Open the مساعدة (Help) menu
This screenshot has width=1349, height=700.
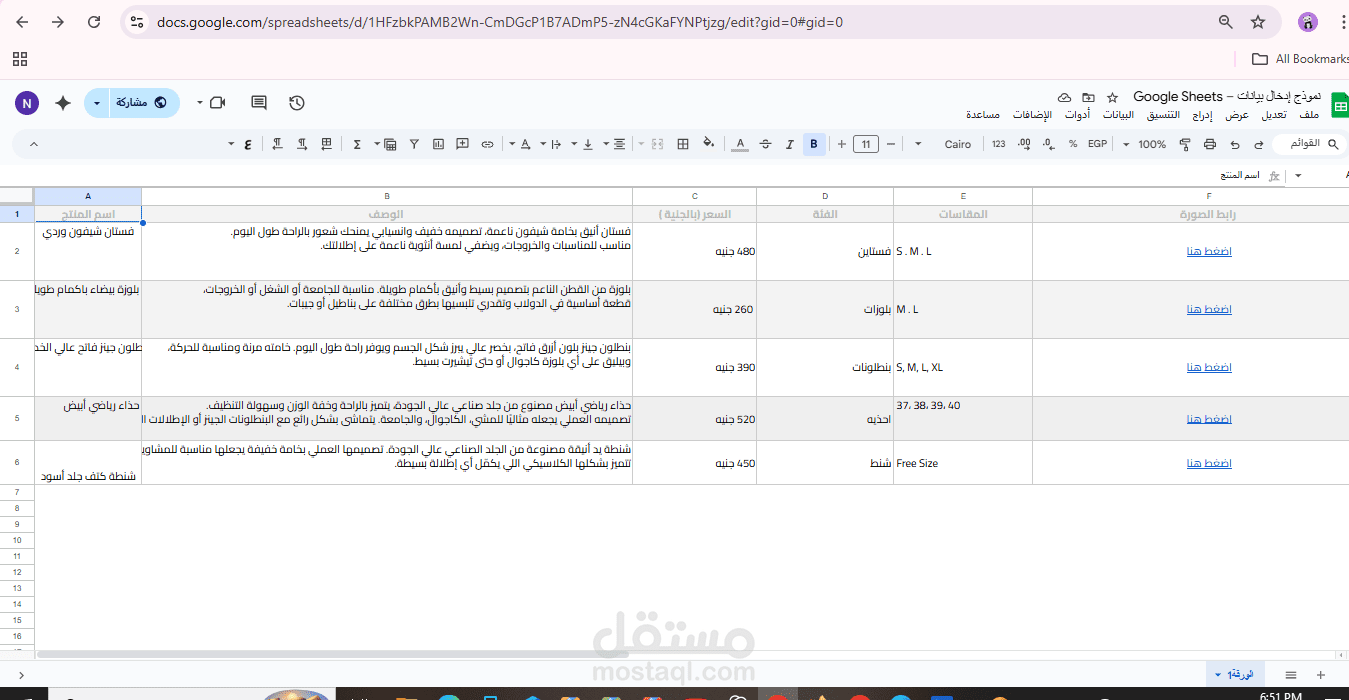click(x=983, y=115)
